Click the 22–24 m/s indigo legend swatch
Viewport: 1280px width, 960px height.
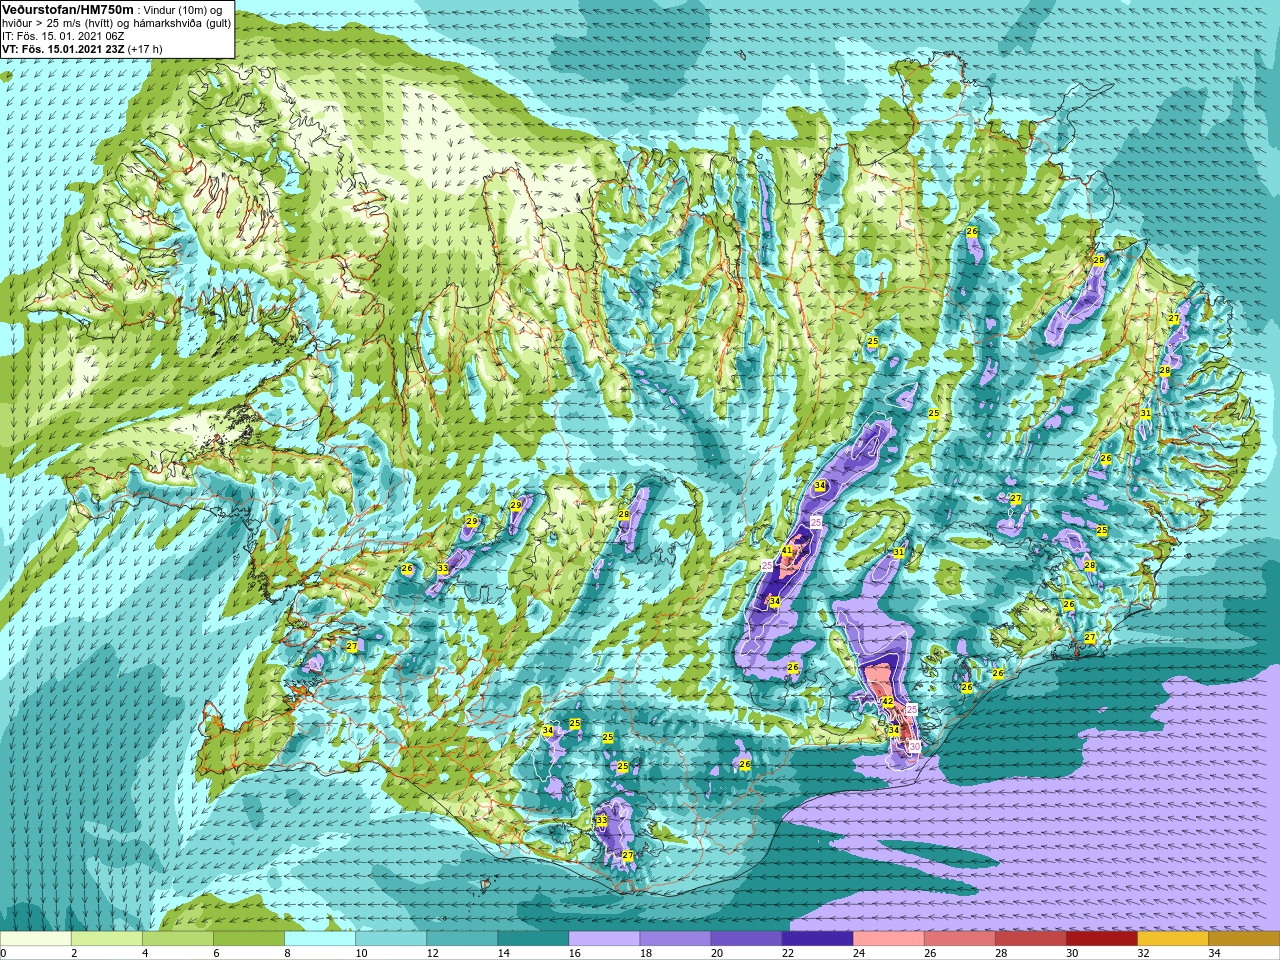coord(817,938)
